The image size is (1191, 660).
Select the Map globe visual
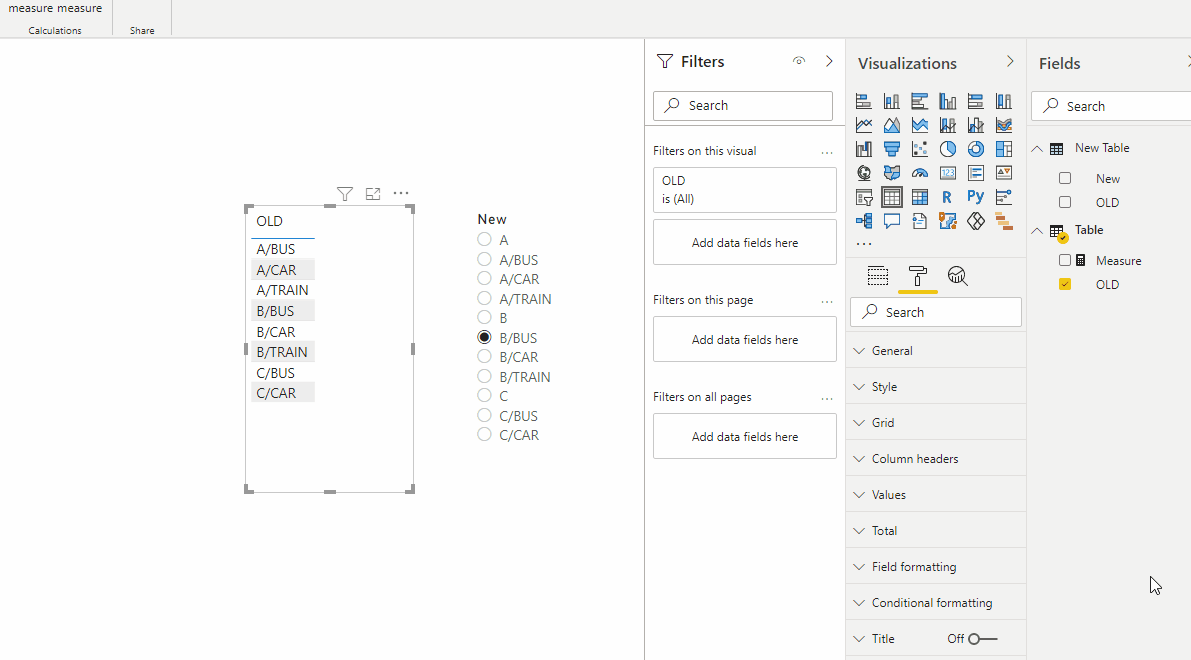(x=864, y=173)
